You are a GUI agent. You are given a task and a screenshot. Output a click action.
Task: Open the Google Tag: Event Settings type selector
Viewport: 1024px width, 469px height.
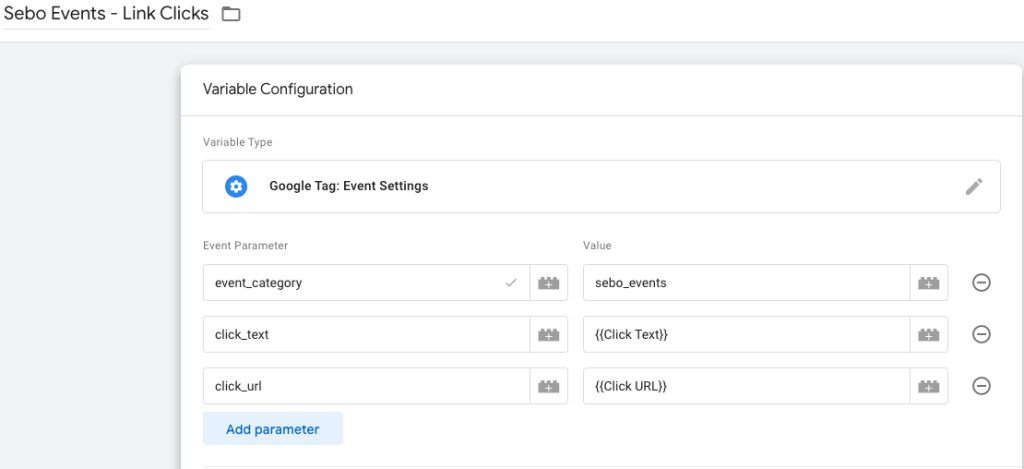click(601, 187)
